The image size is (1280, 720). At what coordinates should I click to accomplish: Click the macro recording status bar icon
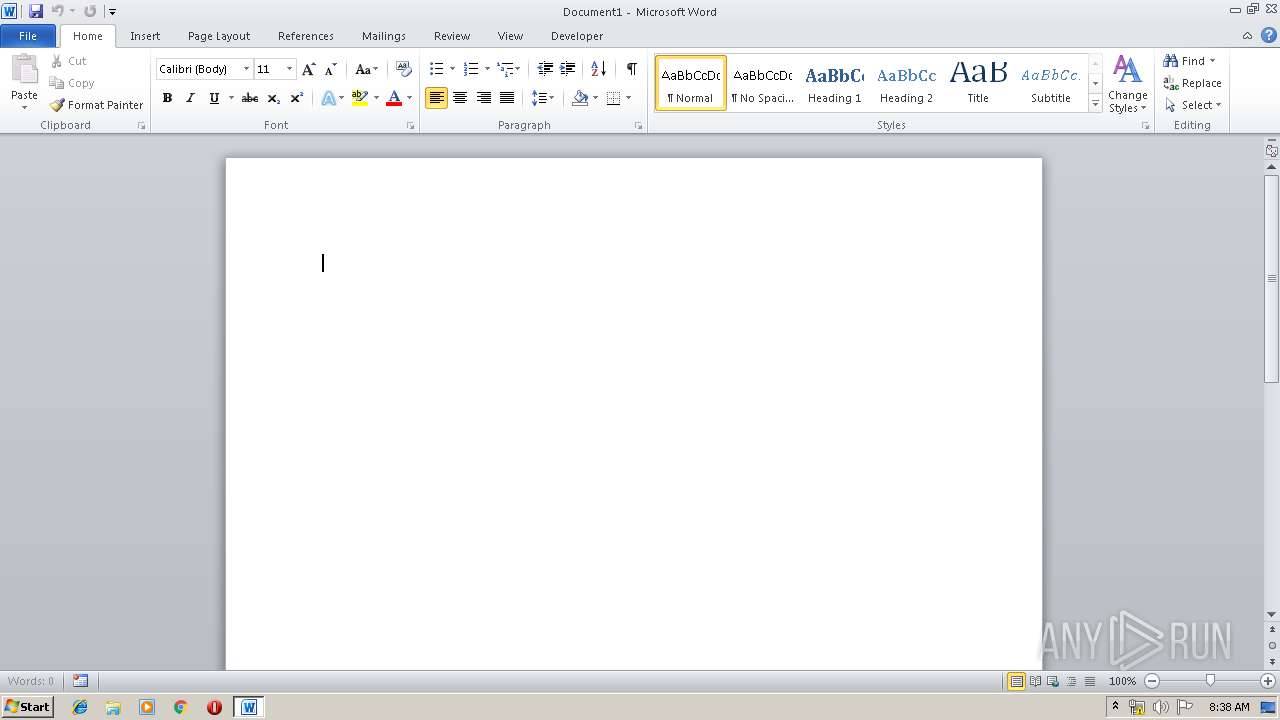coord(80,681)
